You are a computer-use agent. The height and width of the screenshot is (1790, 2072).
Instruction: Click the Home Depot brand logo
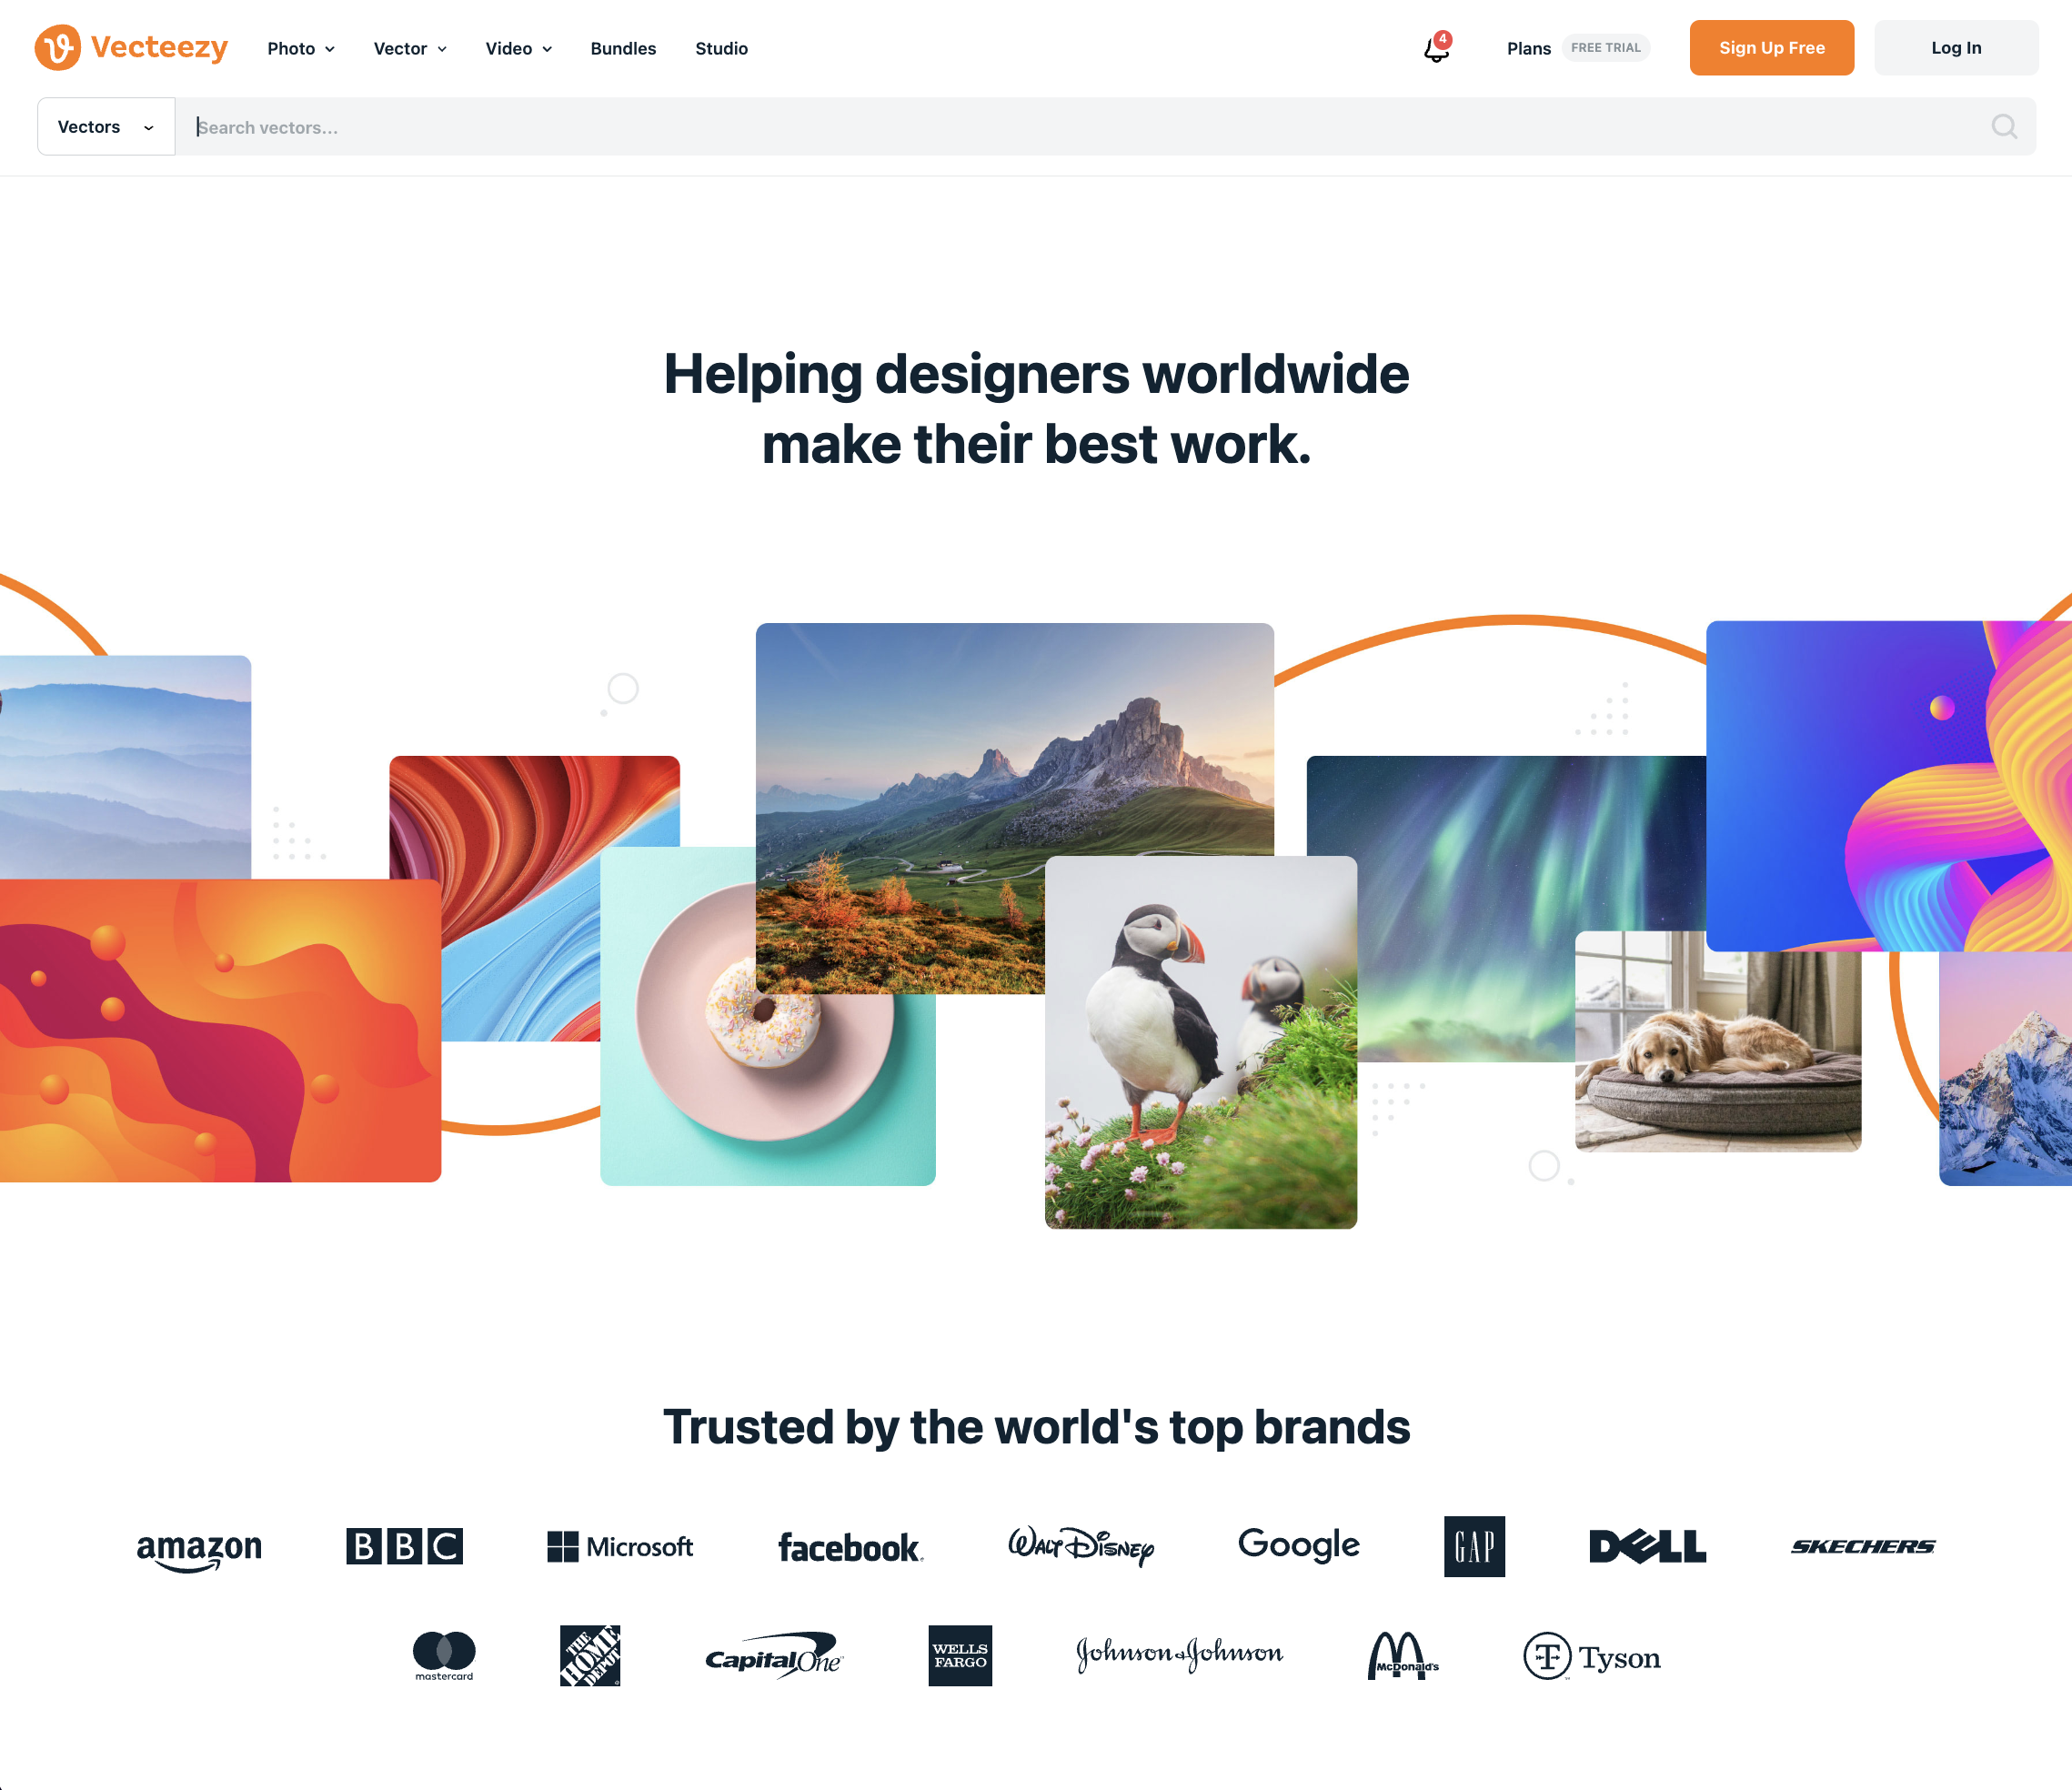coord(590,1656)
